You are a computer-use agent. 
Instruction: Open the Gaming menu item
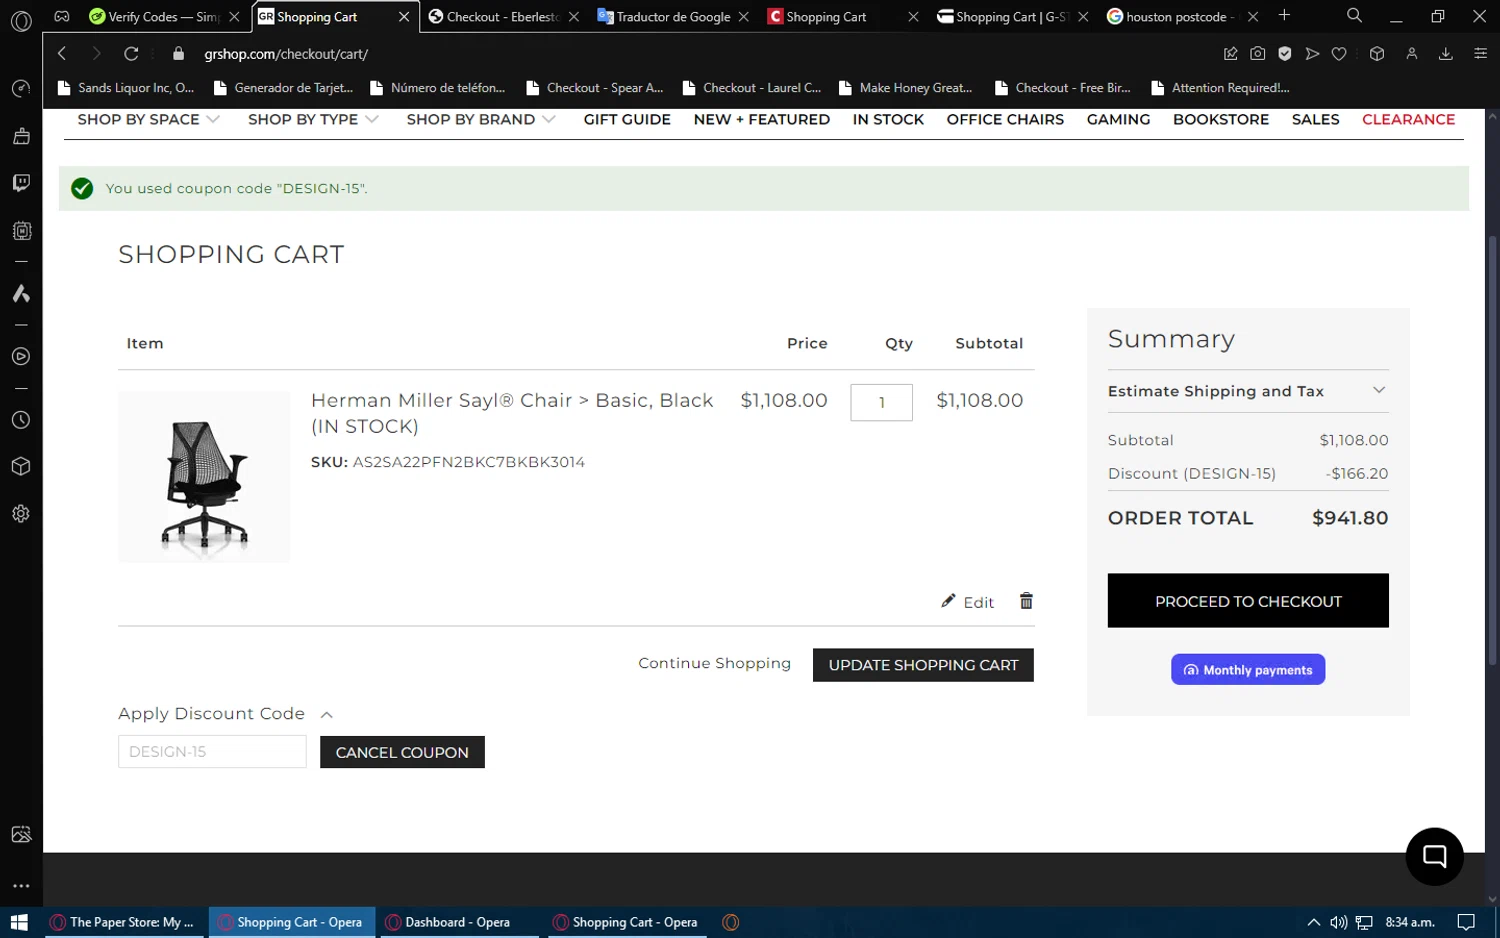pyautogui.click(x=1118, y=119)
